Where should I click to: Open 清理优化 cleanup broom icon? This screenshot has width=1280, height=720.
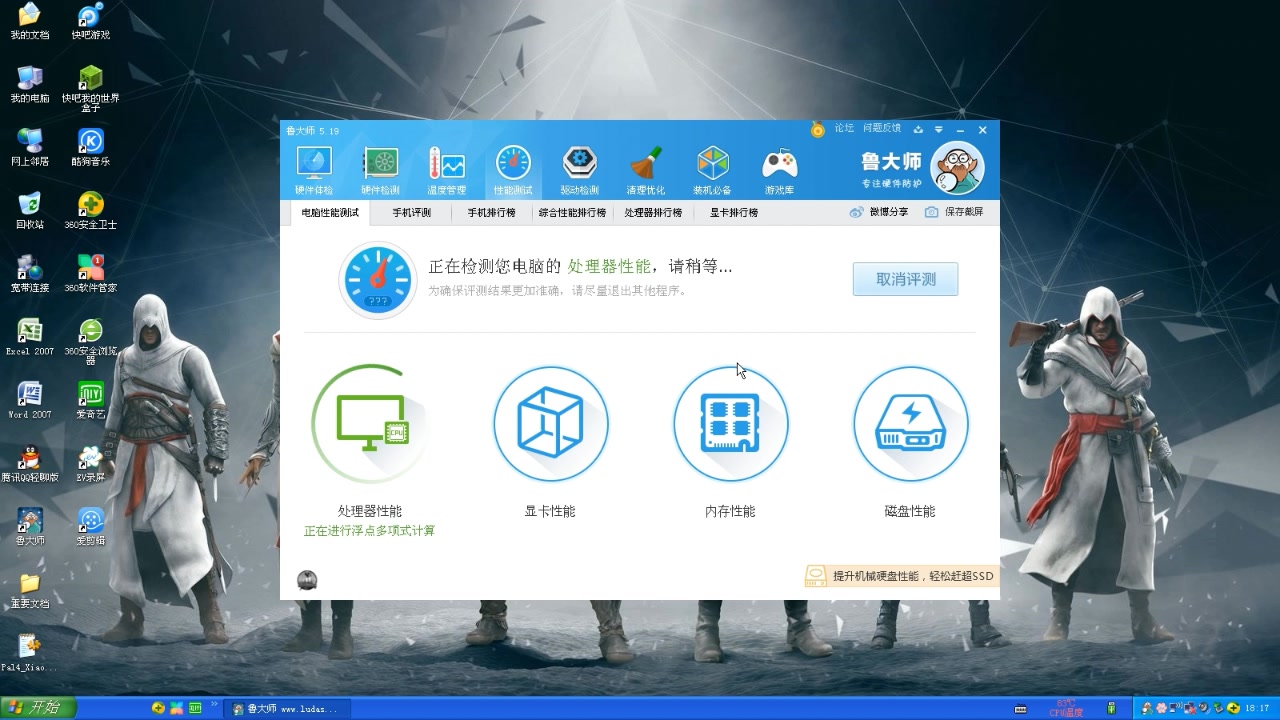[646, 170]
